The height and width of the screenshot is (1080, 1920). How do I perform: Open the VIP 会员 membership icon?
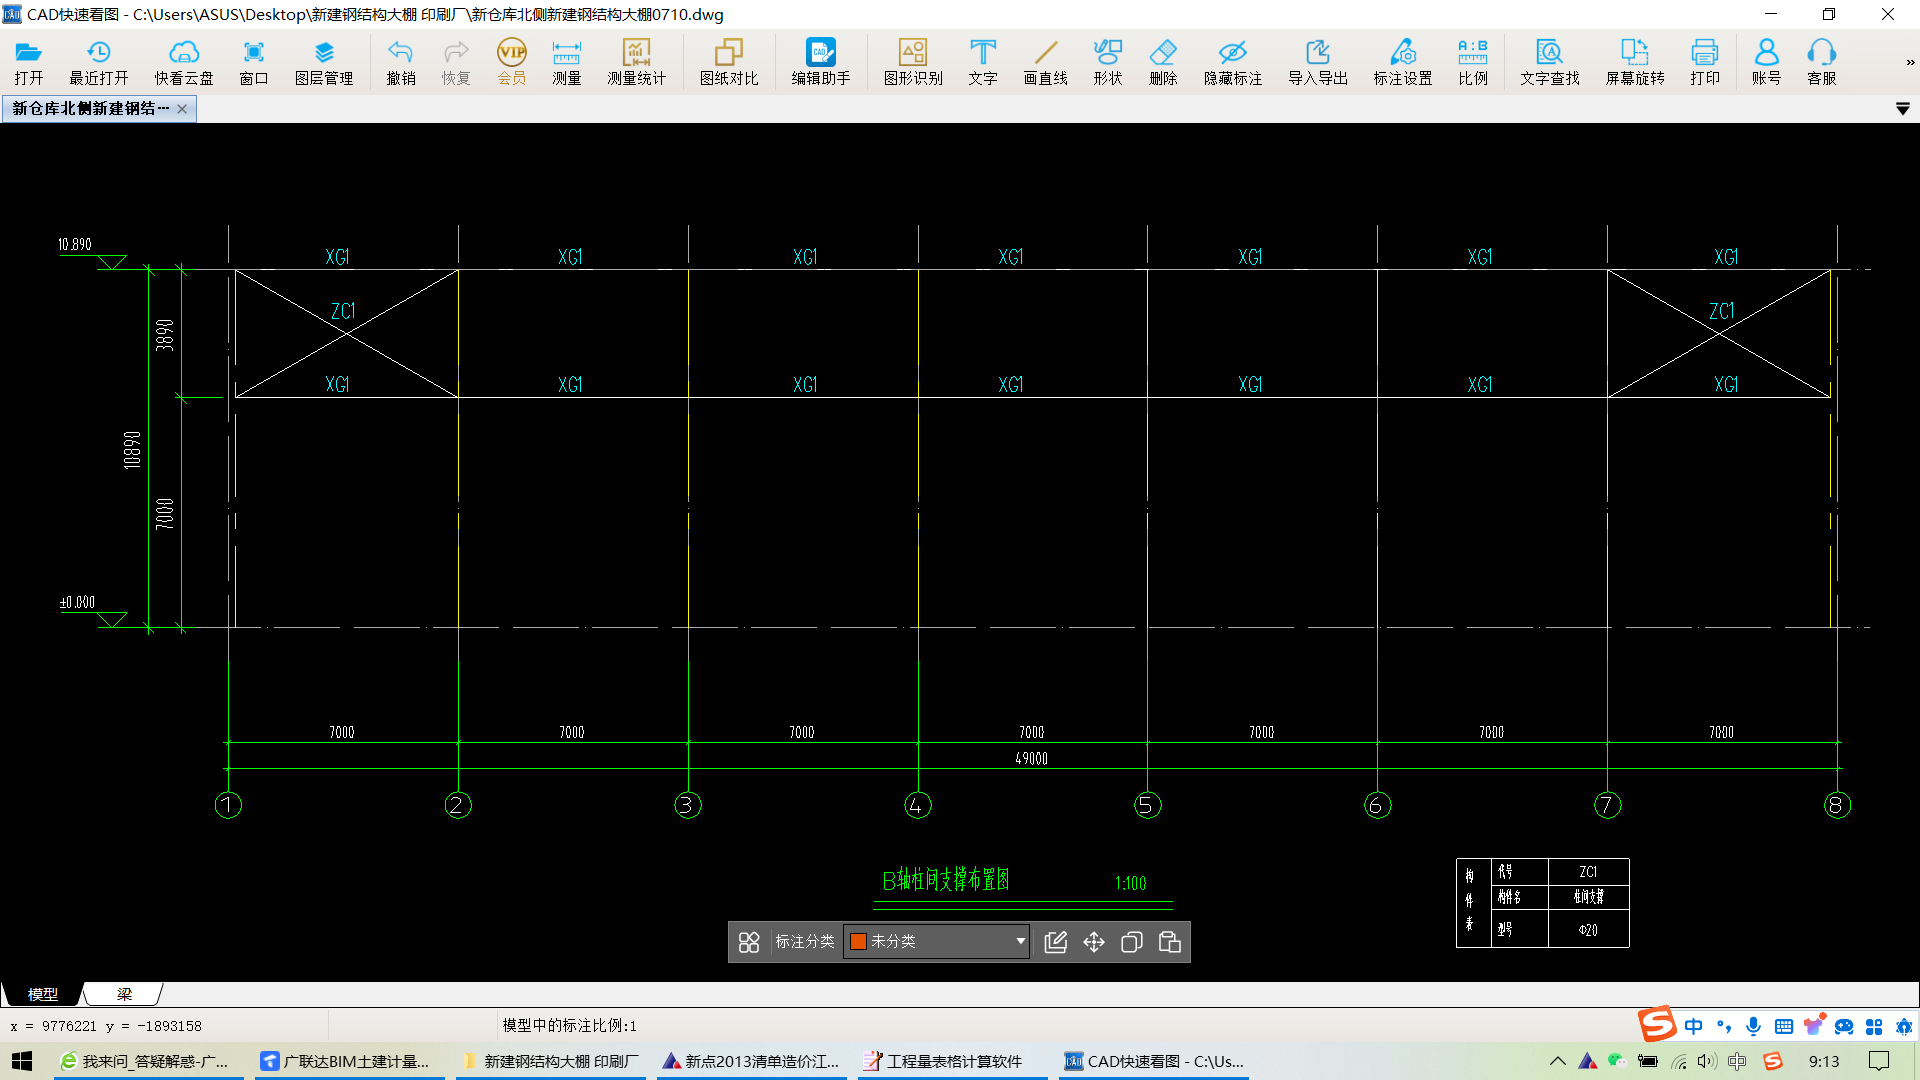[x=511, y=62]
